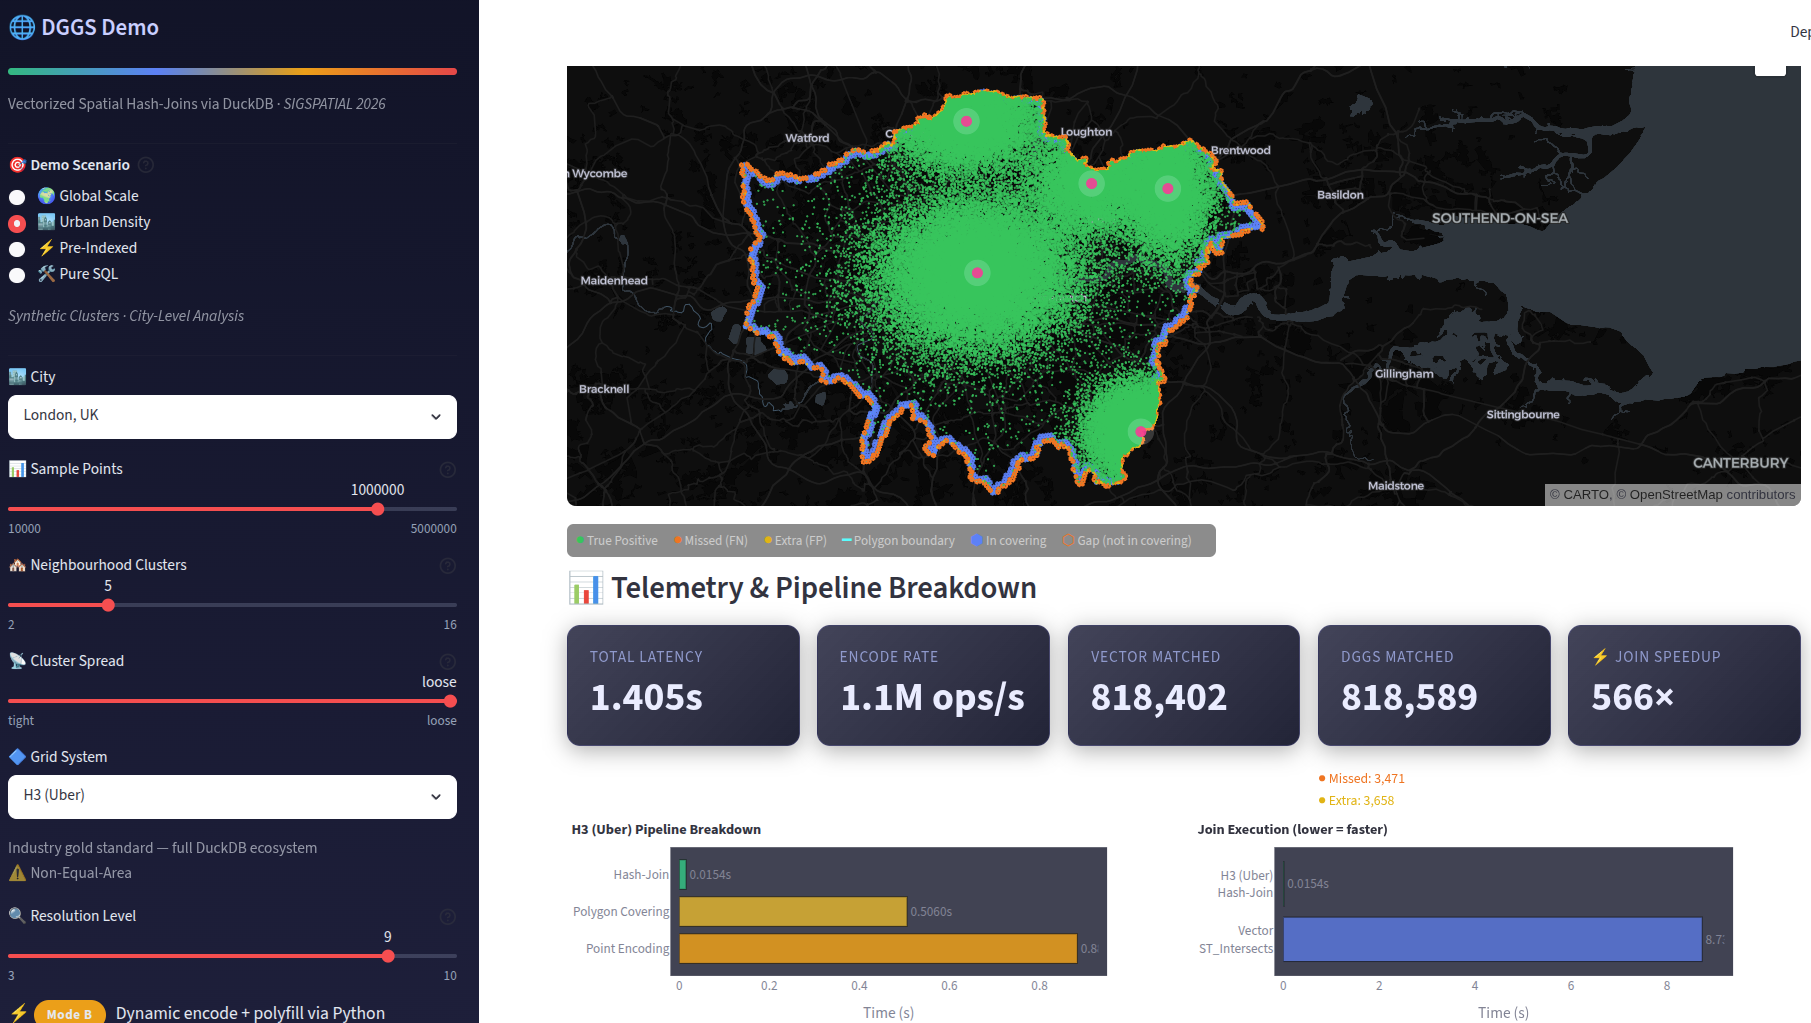Click the houses icon beside Neighbourhood Clusters
The width and height of the screenshot is (1811, 1023).
(17, 565)
